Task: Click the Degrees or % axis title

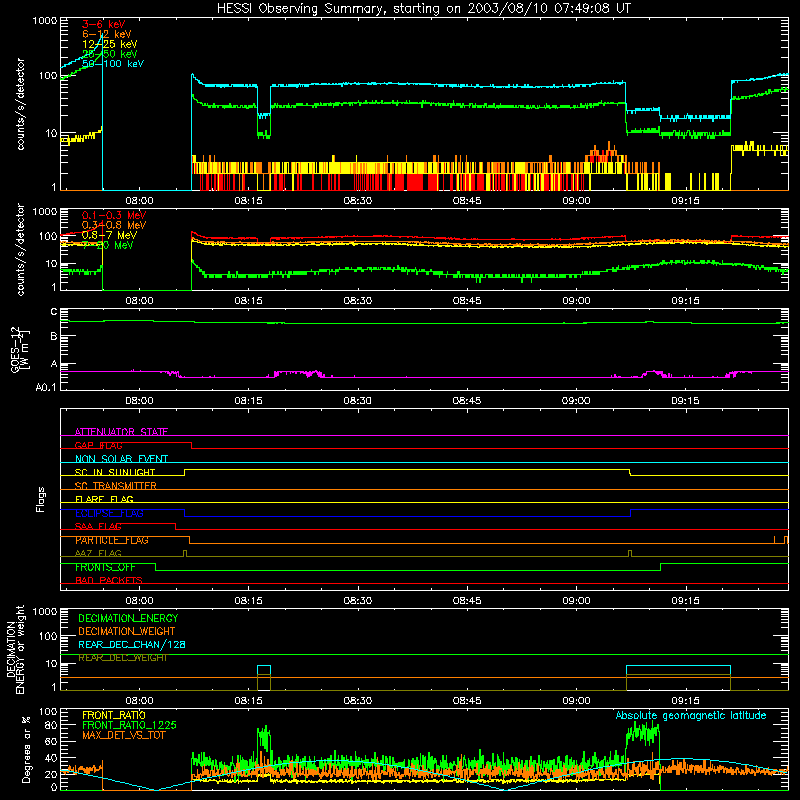Action: [x=26, y=749]
